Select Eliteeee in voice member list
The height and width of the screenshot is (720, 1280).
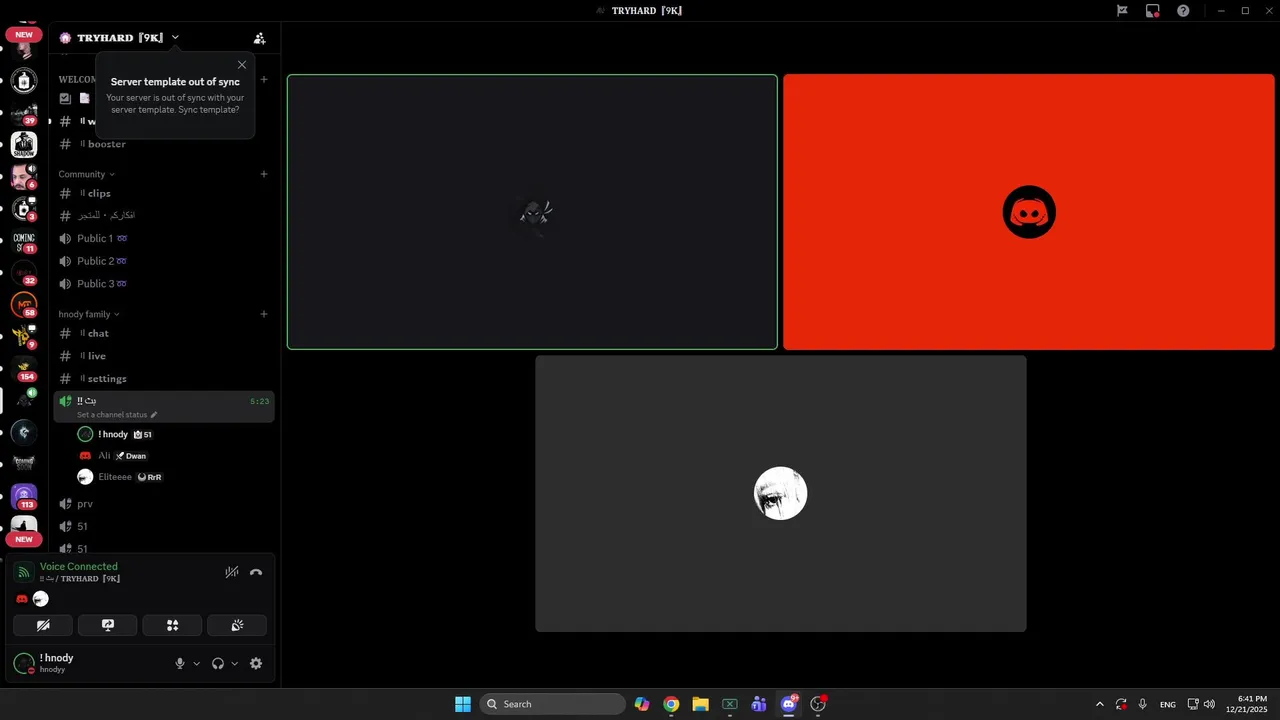[x=172, y=477]
